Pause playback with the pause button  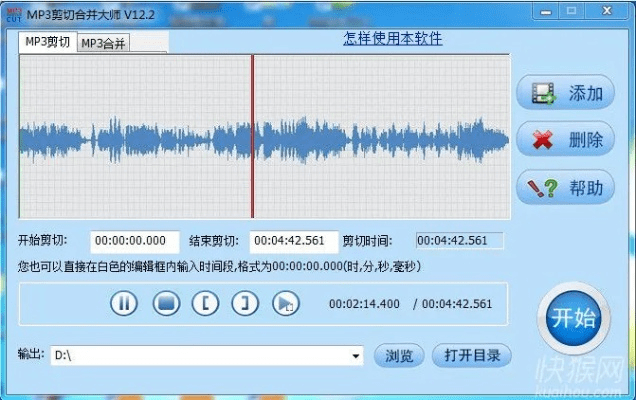tap(124, 303)
